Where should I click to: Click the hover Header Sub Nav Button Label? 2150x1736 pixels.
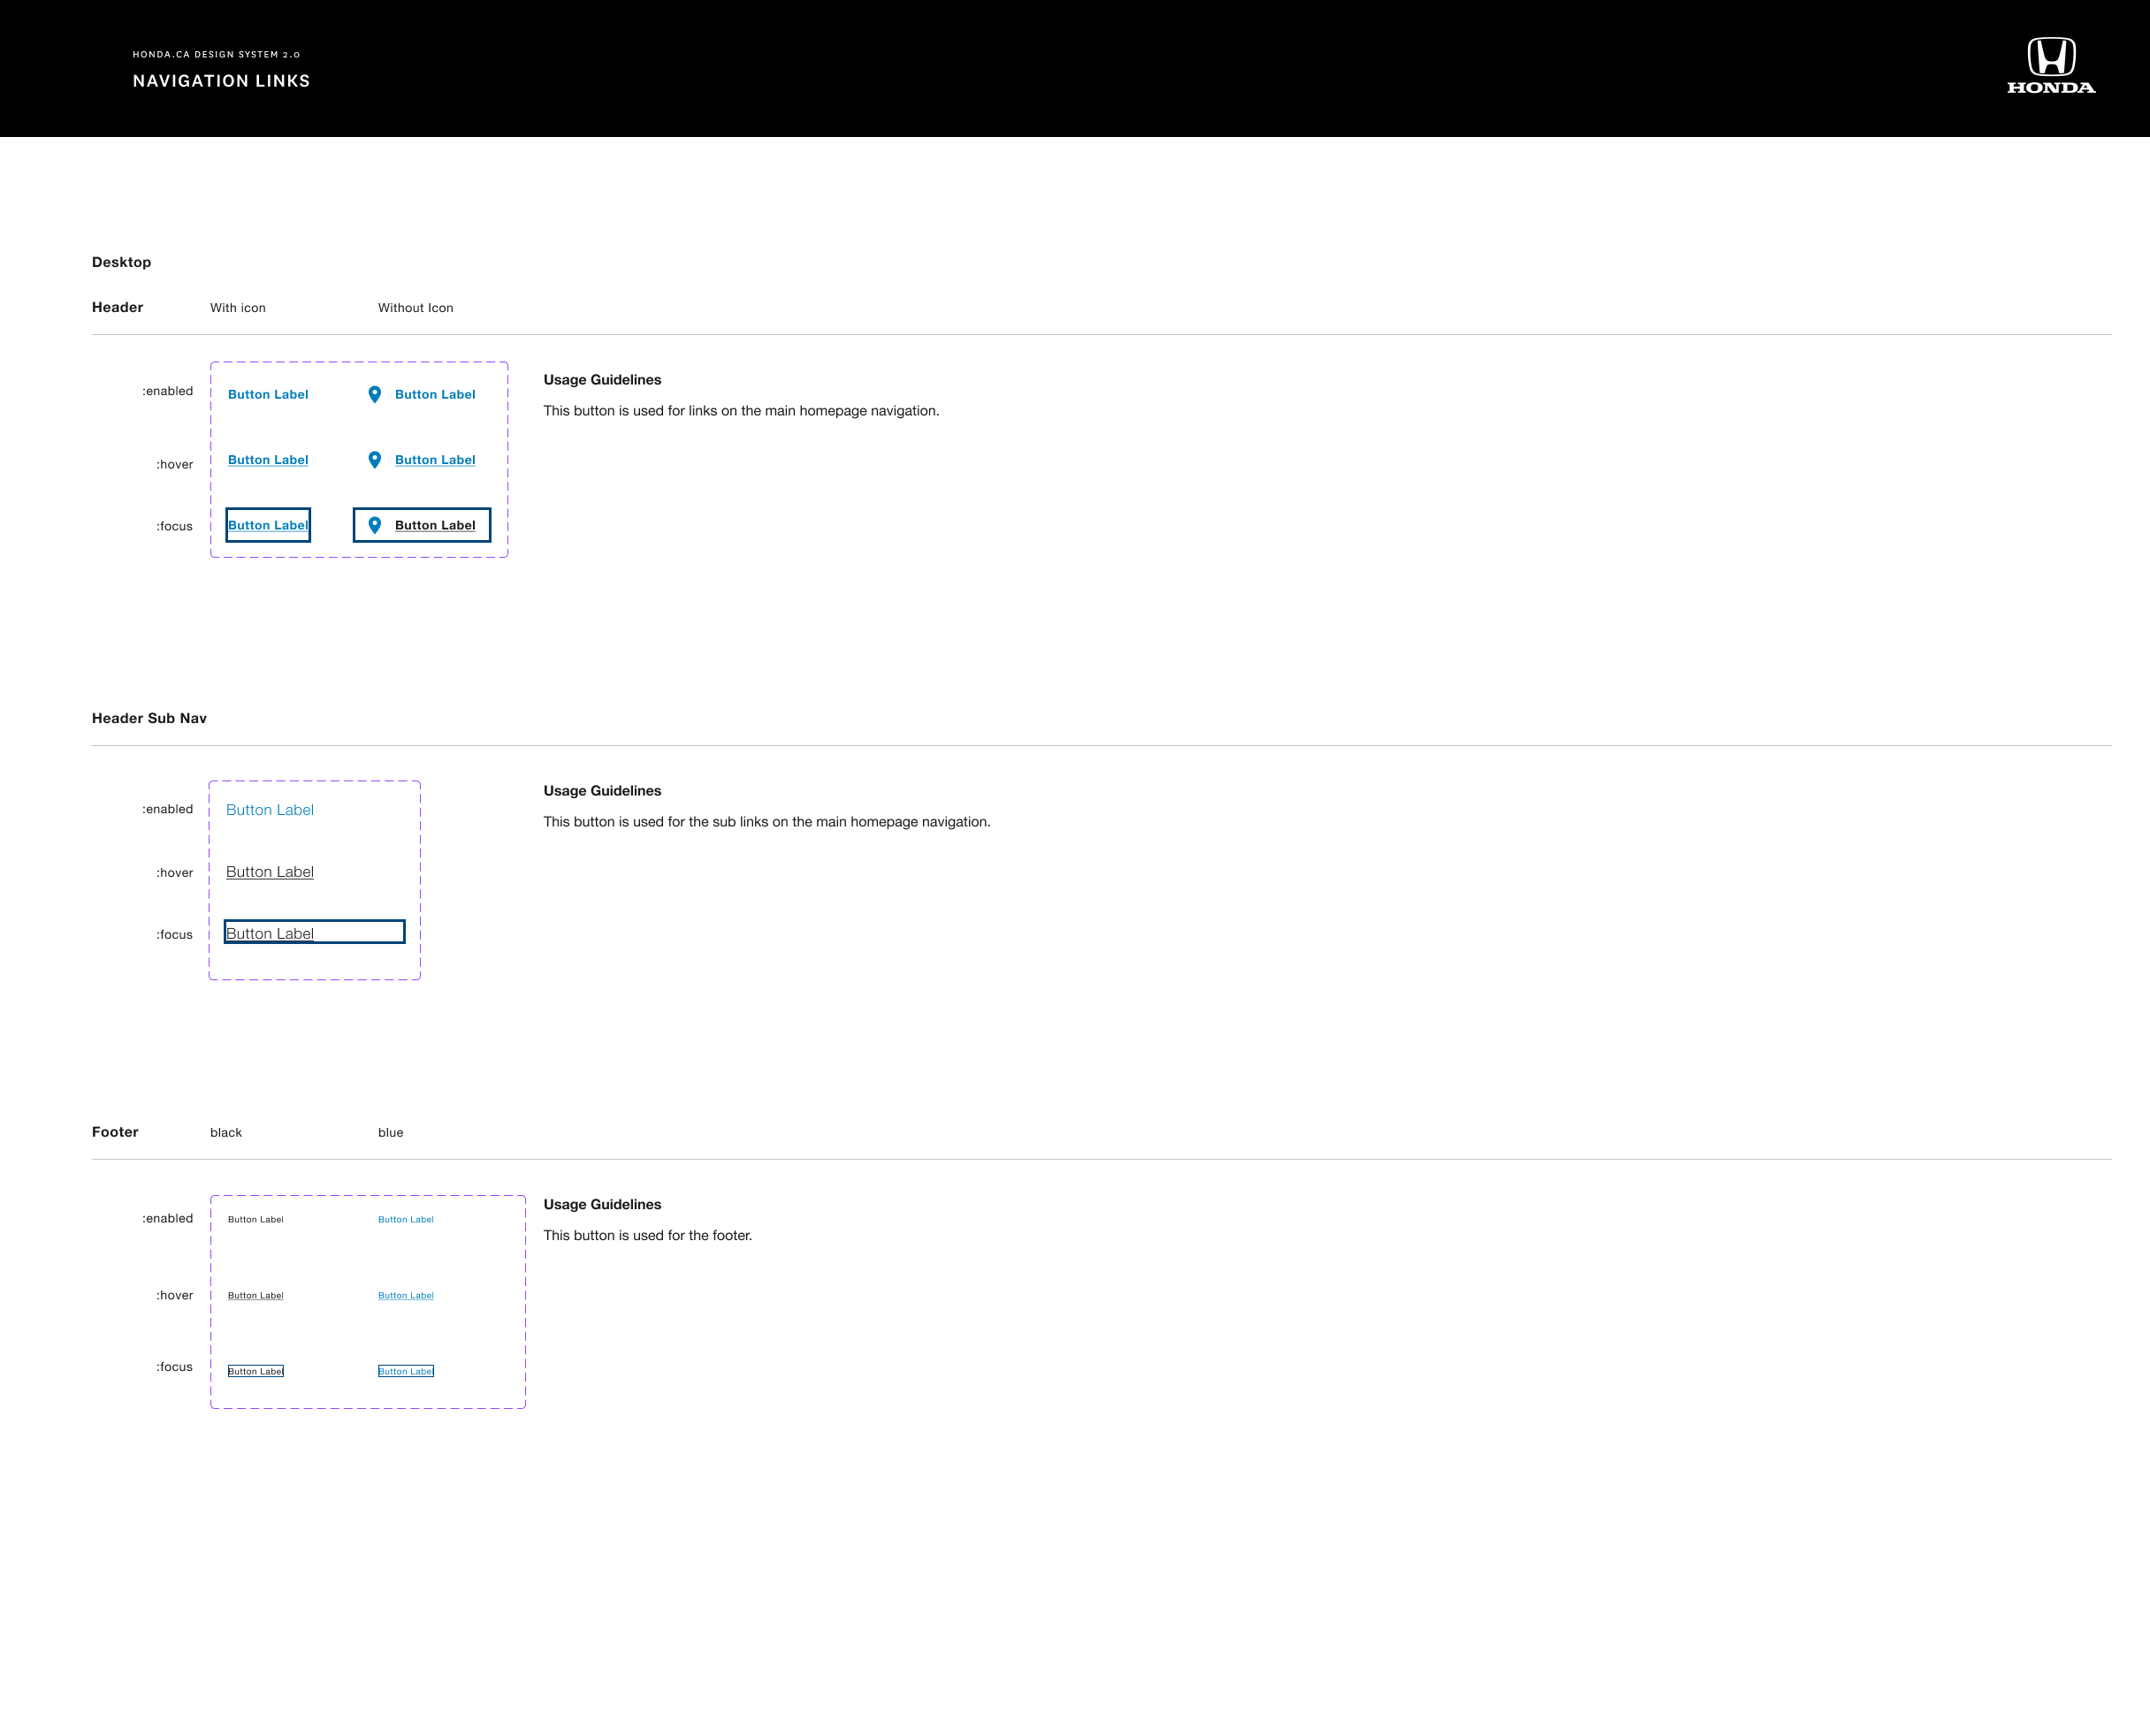coord(270,872)
